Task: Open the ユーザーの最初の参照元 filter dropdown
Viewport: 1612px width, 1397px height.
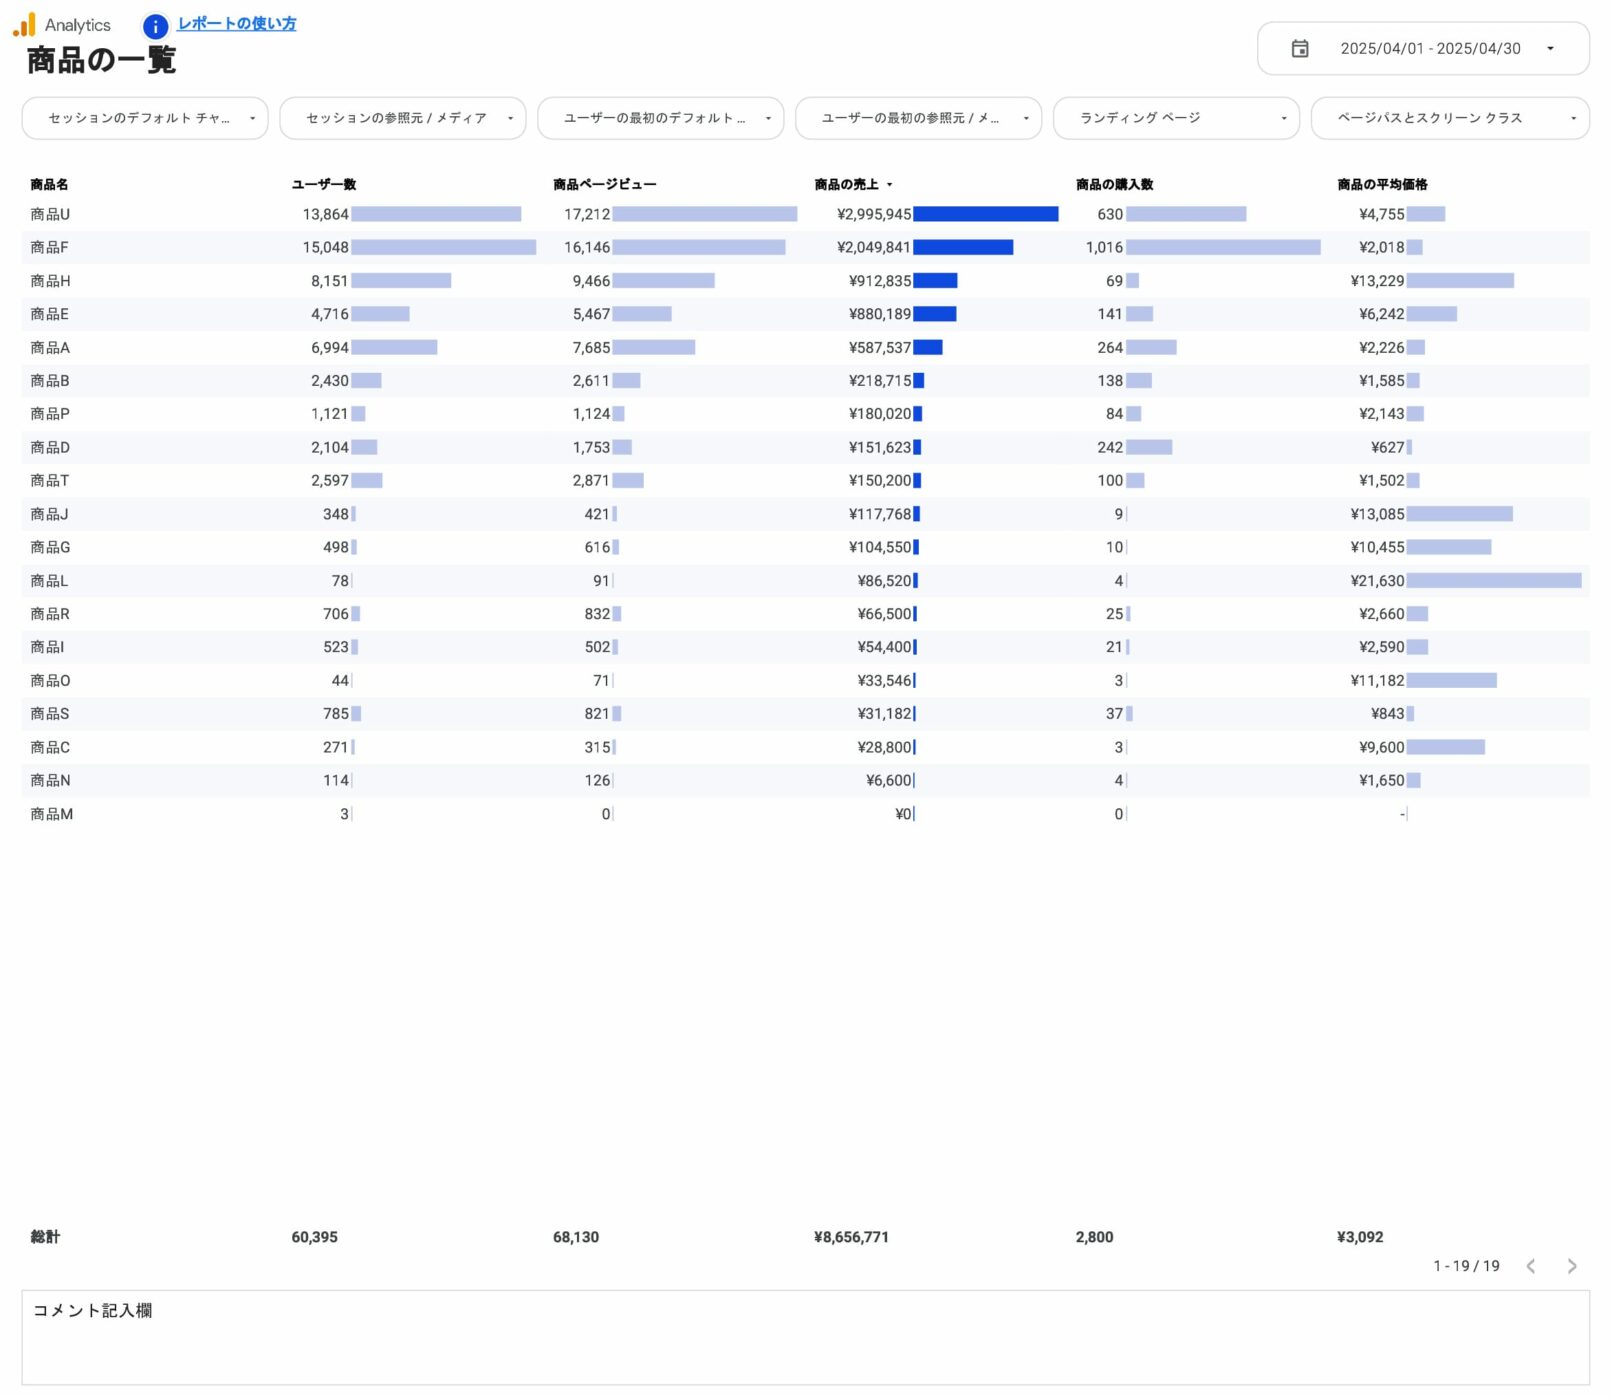Action: [x=917, y=118]
